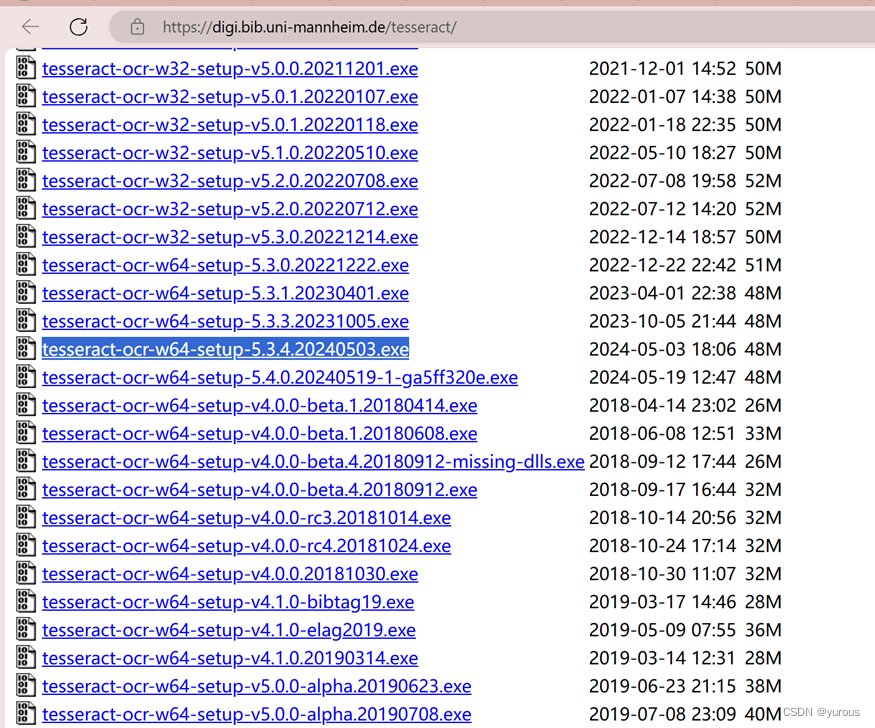Viewport: 875px width, 728px height.
Task: Click size 36M in elag2019 row
Action: [763, 630]
